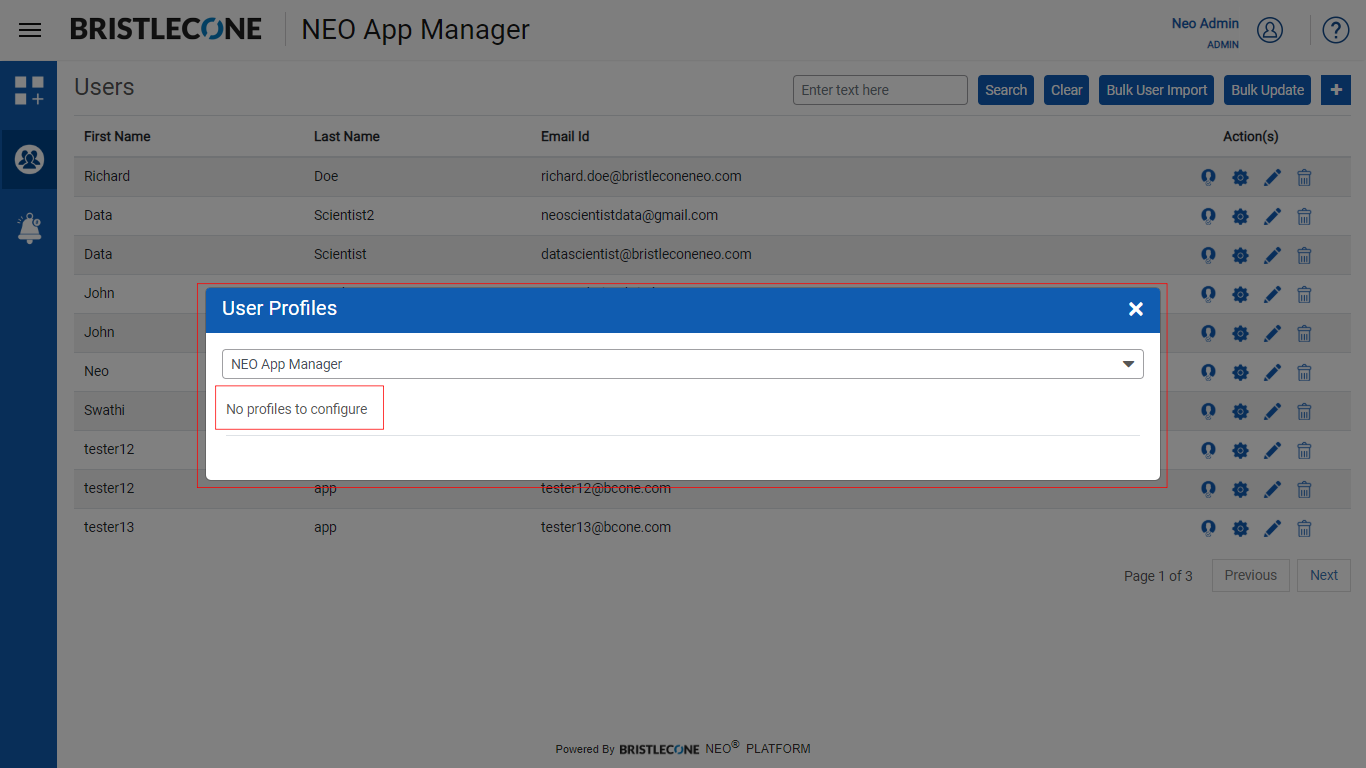The height and width of the screenshot is (768, 1366).
Task: Click email richard.doe@bristleconeneo.com
Action: (641, 176)
